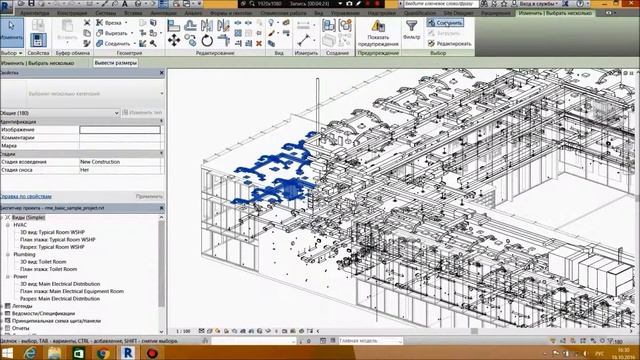The image size is (640, 360).
Task: Open the Вход в службы dropdown
Action: pyautogui.click(x=539, y=3)
